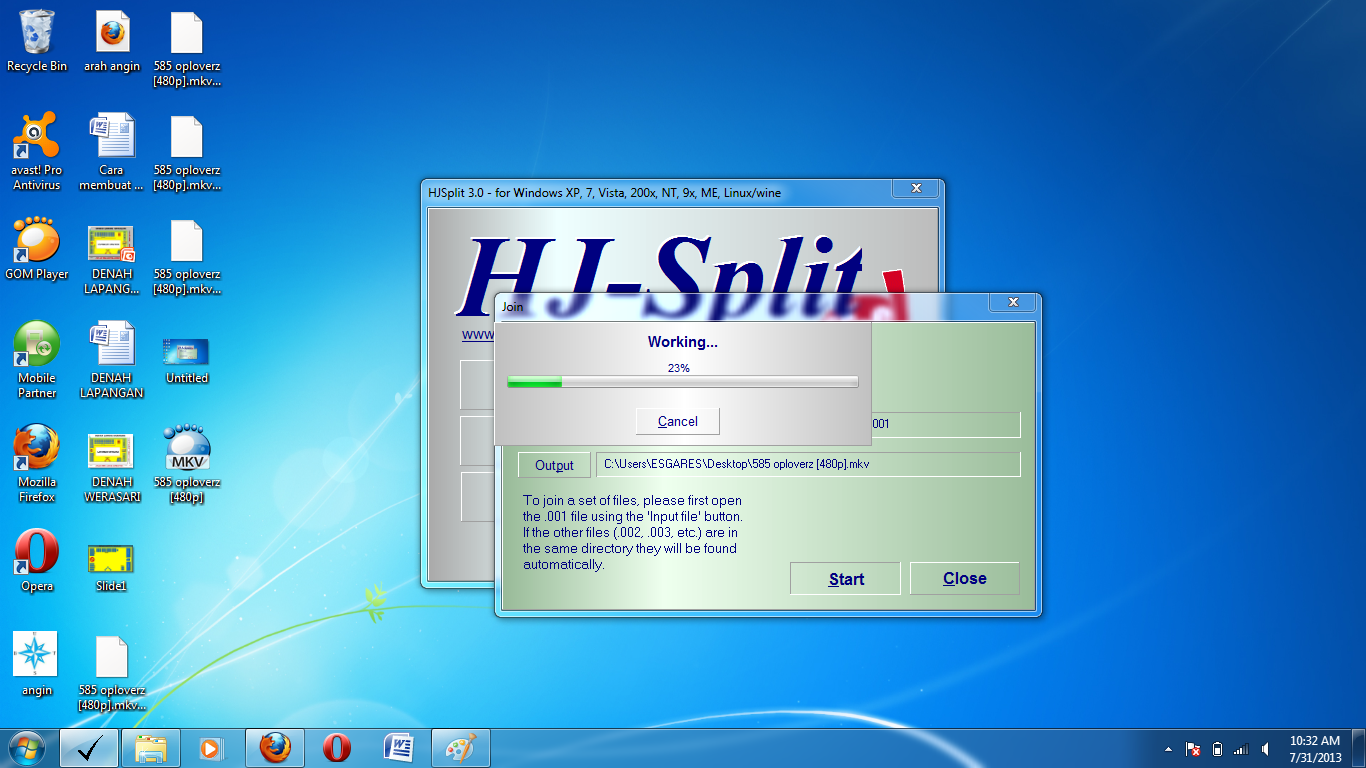Switch to Microsoft Word in the taskbar
The width and height of the screenshot is (1366, 768).
(399, 748)
